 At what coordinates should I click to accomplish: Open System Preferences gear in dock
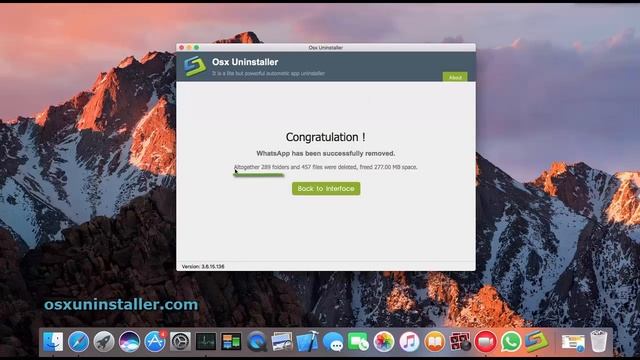(x=180, y=341)
